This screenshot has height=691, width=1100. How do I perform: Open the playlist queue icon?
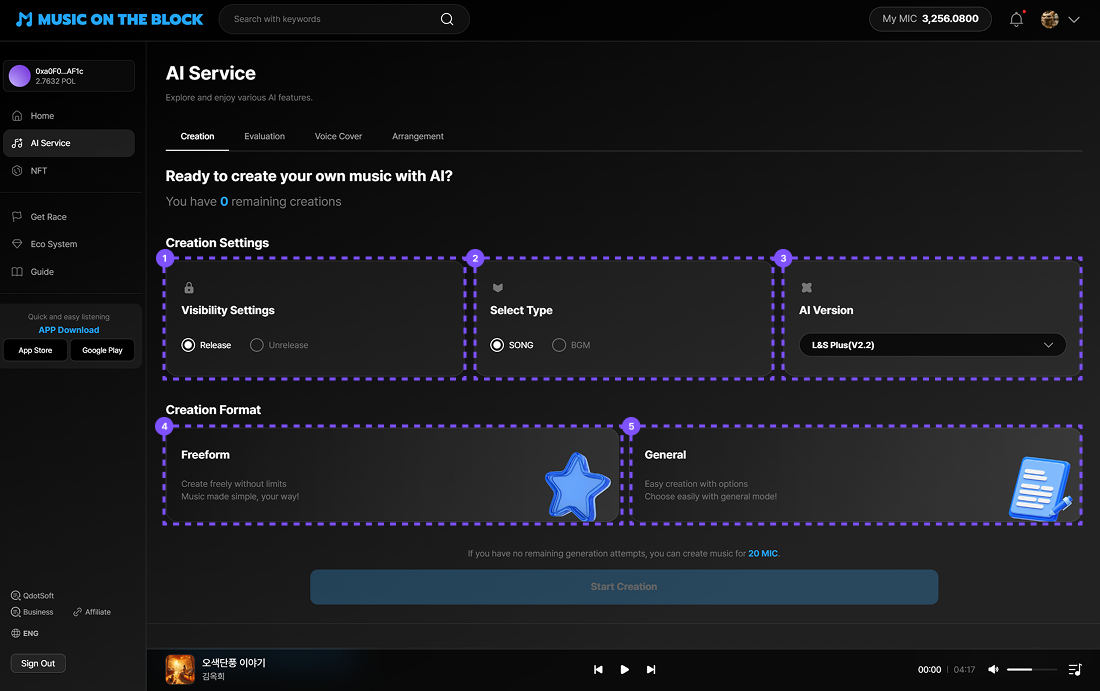click(1075, 669)
